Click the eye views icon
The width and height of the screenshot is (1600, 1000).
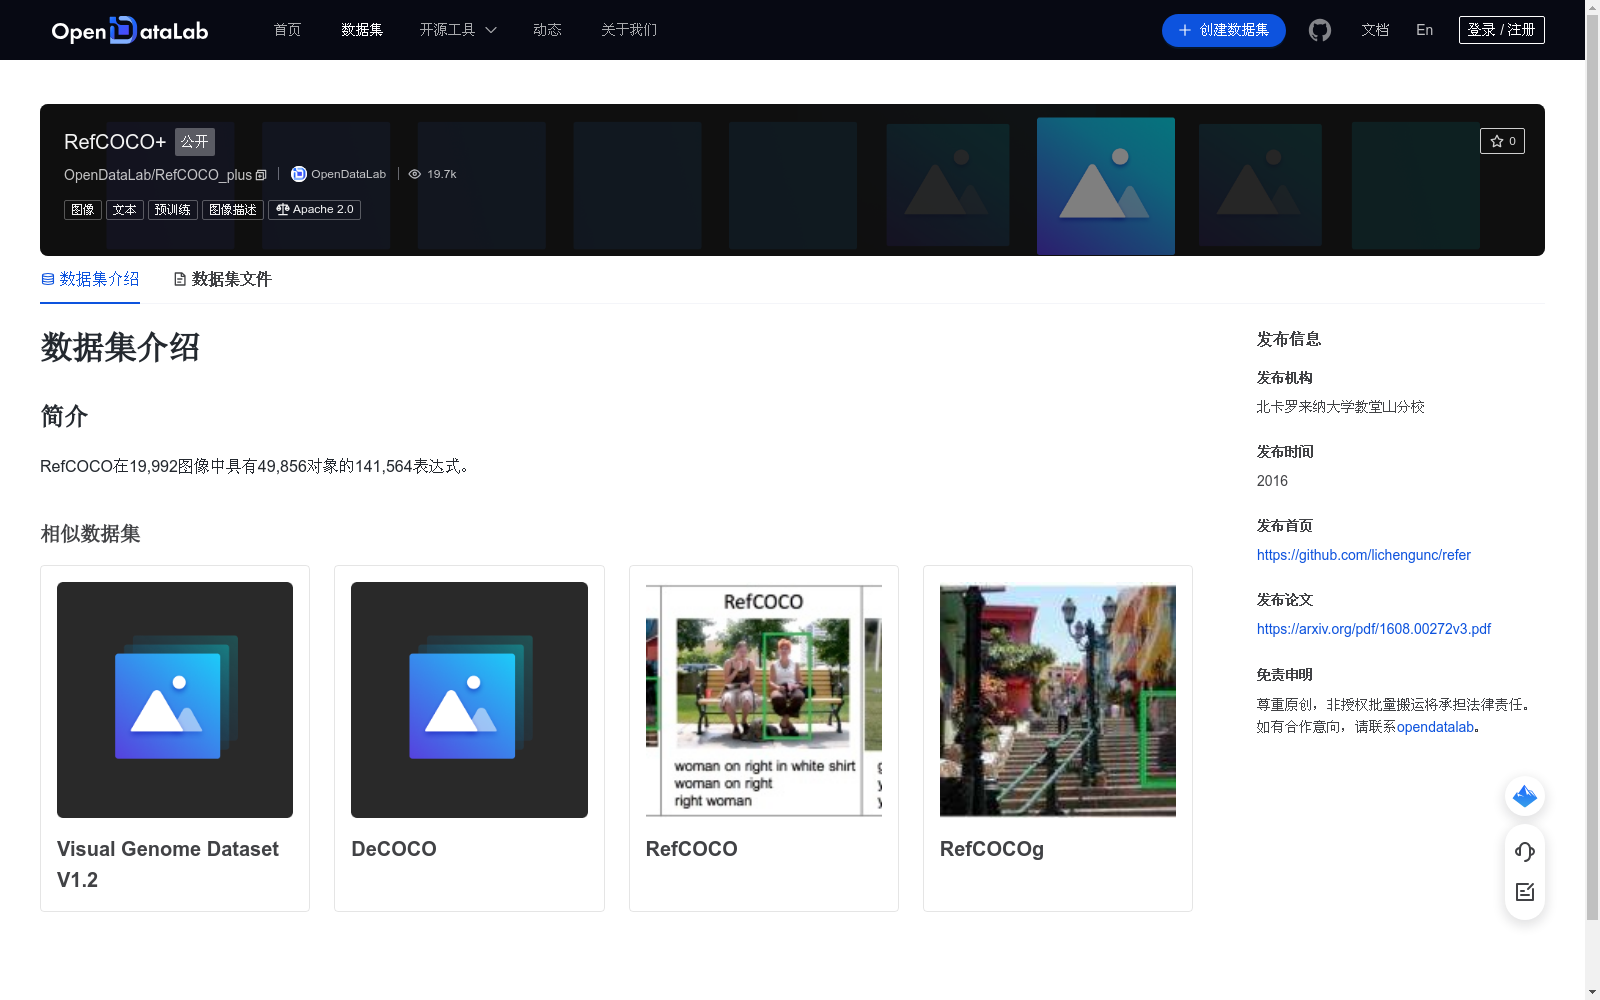pyautogui.click(x=414, y=174)
